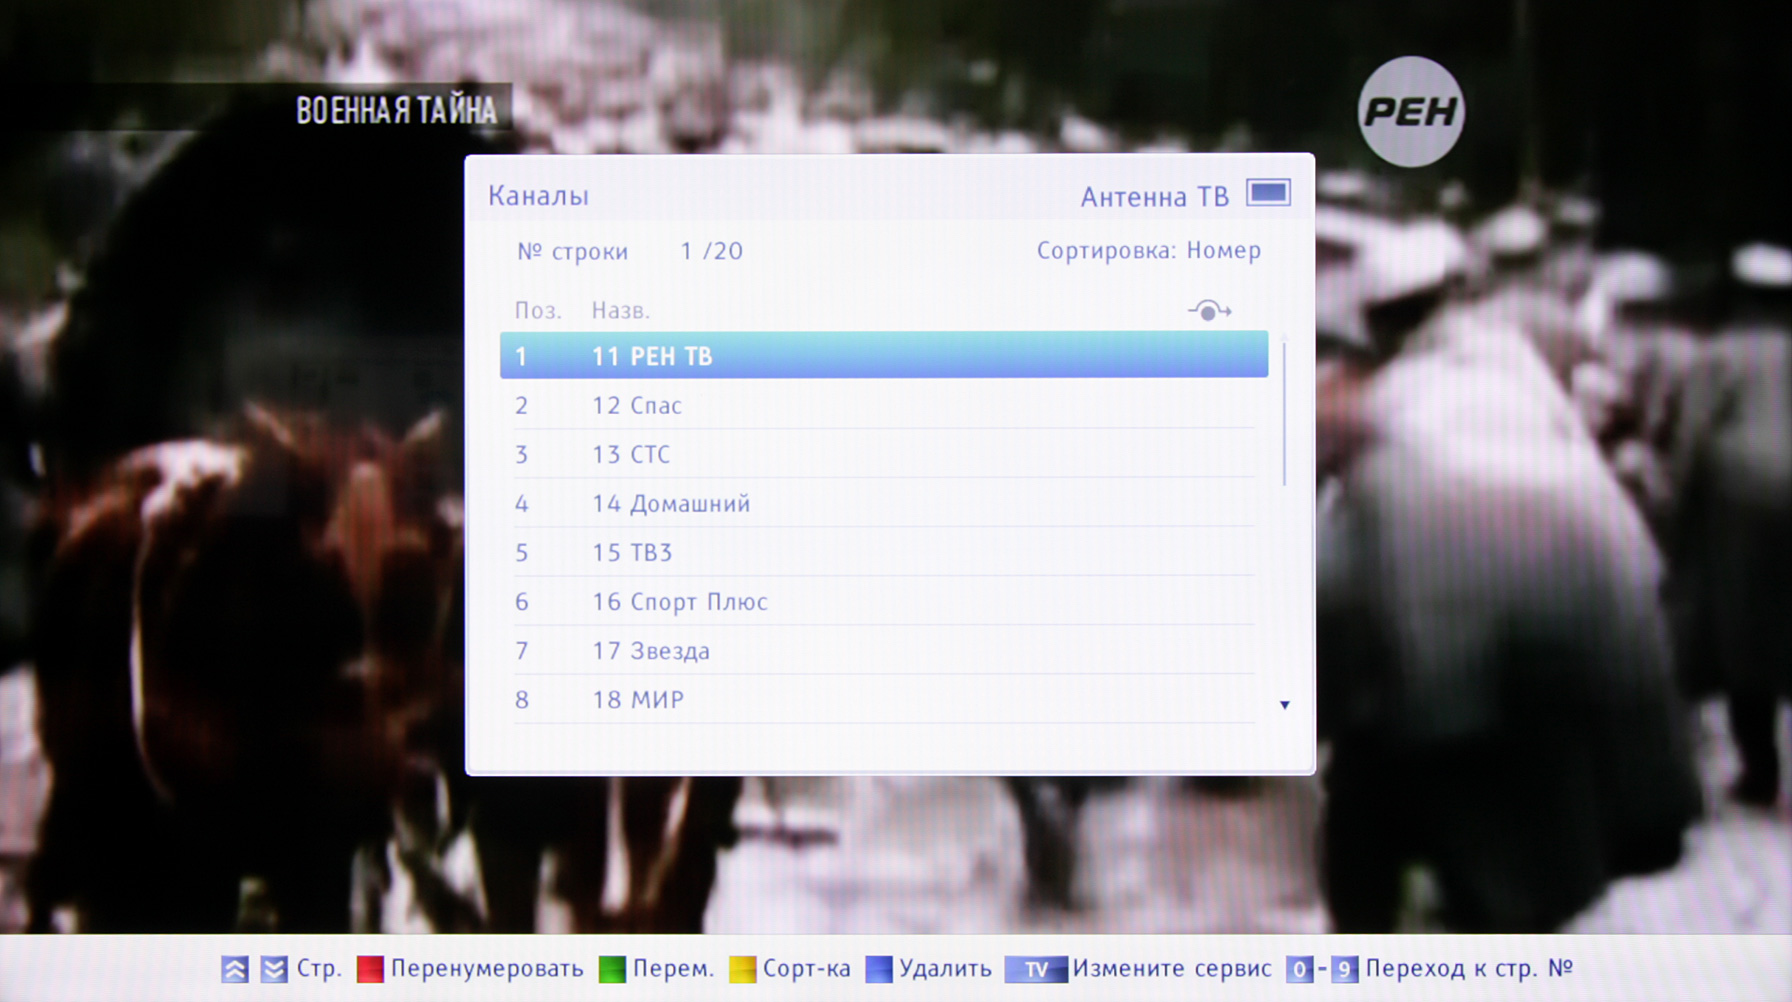Select channel 15 ТВ3
Screen dimensions: 1792x1002
click(x=884, y=552)
